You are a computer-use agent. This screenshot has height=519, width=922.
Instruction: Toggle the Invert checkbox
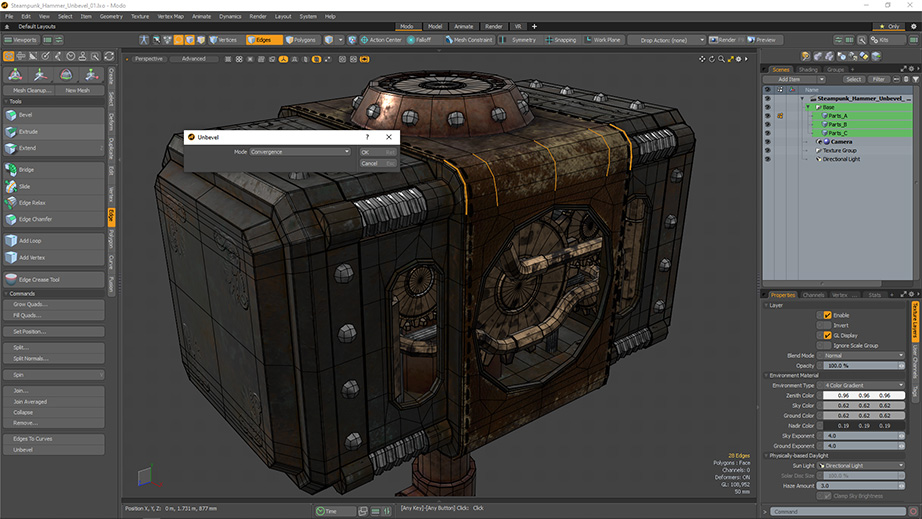point(826,325)
